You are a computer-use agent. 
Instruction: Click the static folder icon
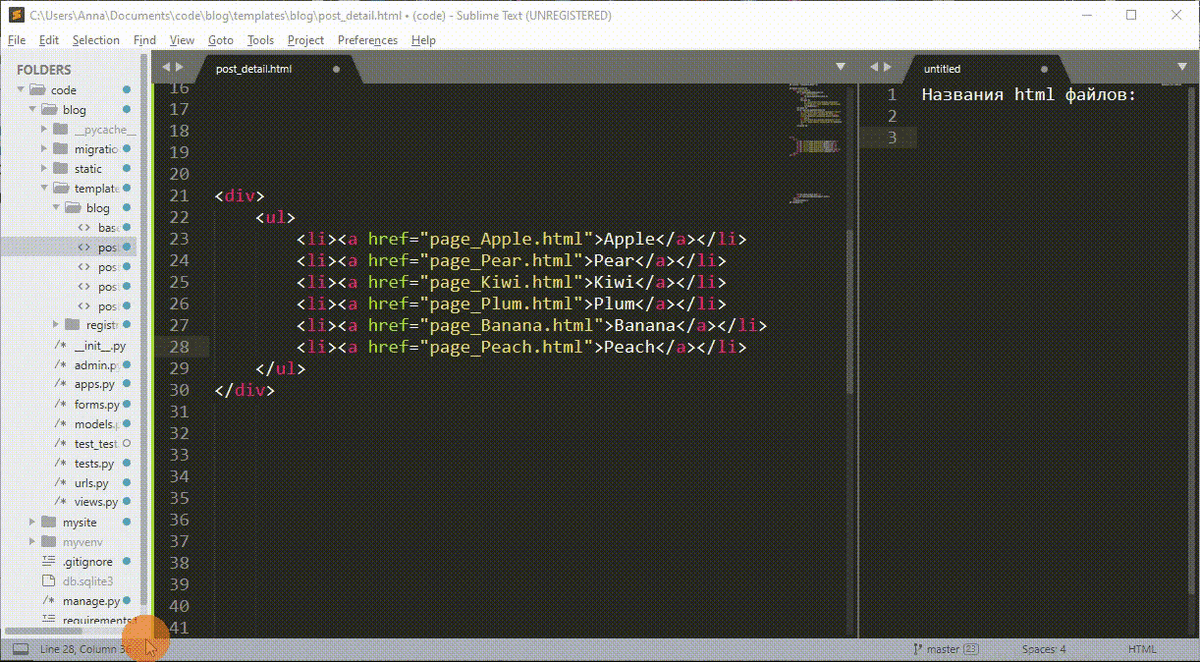tap(61, 169)
